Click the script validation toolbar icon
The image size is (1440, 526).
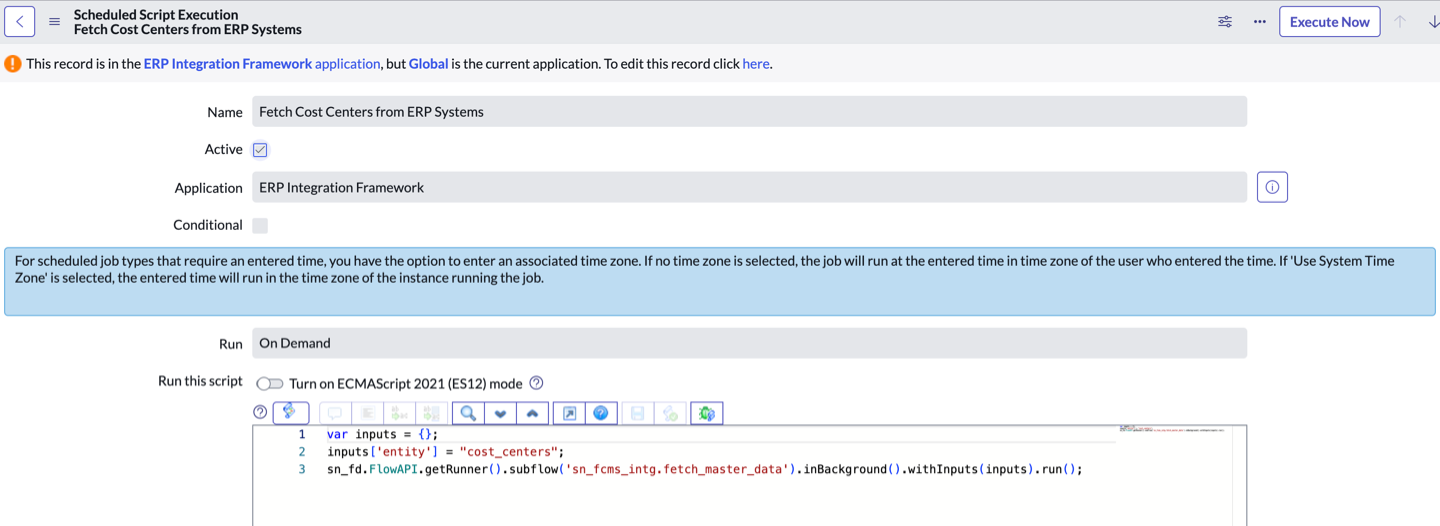point(670,413)
